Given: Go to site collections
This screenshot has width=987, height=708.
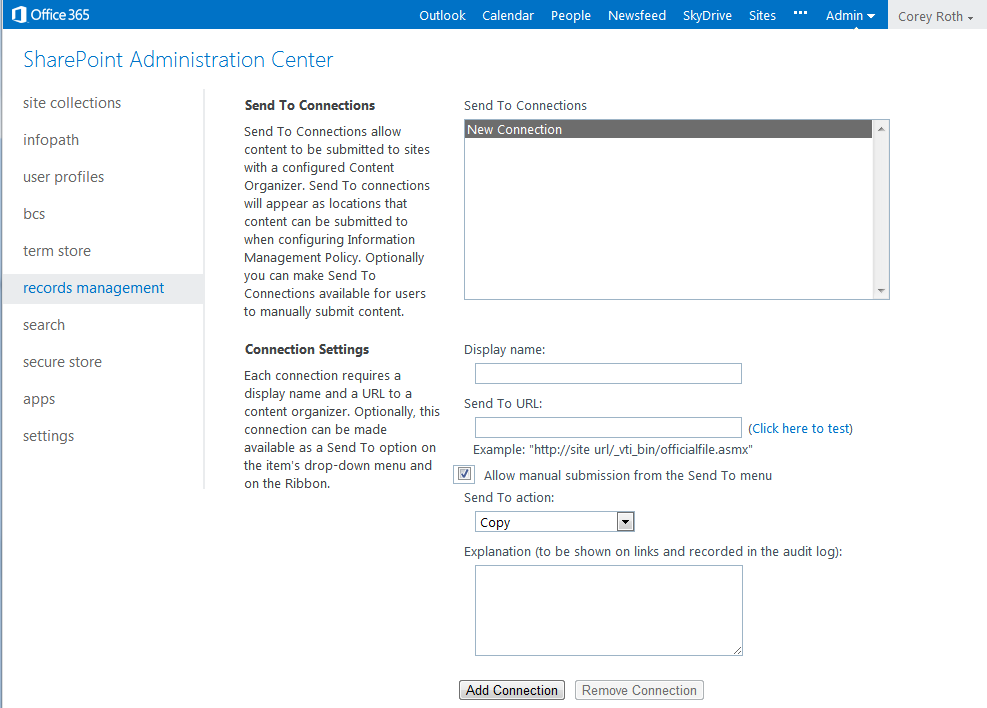Looking at the screenshot, I should point(72,103).
